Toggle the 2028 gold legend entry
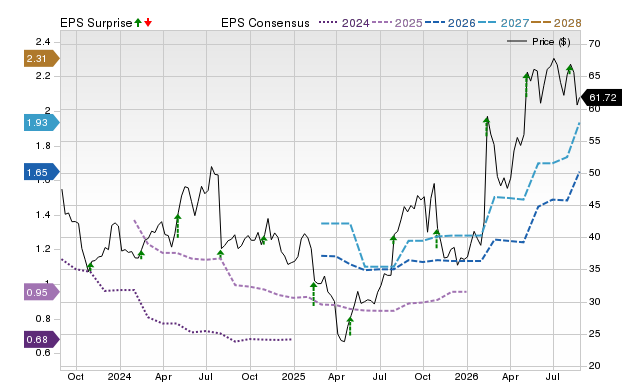Screen dimensions: 640x382 pos(556,23)
